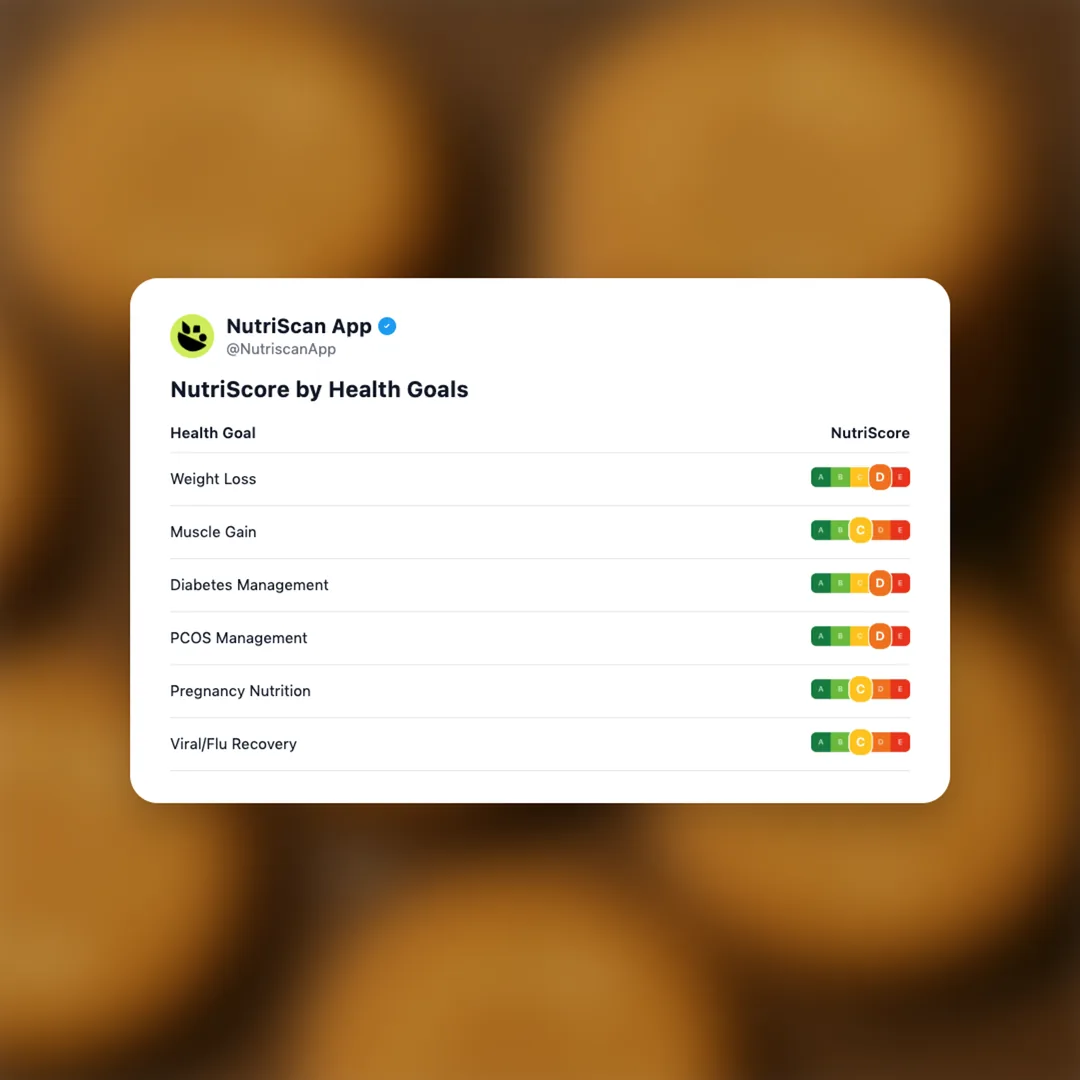This screenshot has height=1080, width=1080.
Task: Click the NutriScore by Health Goals title
Action: (x=319, y=389)
